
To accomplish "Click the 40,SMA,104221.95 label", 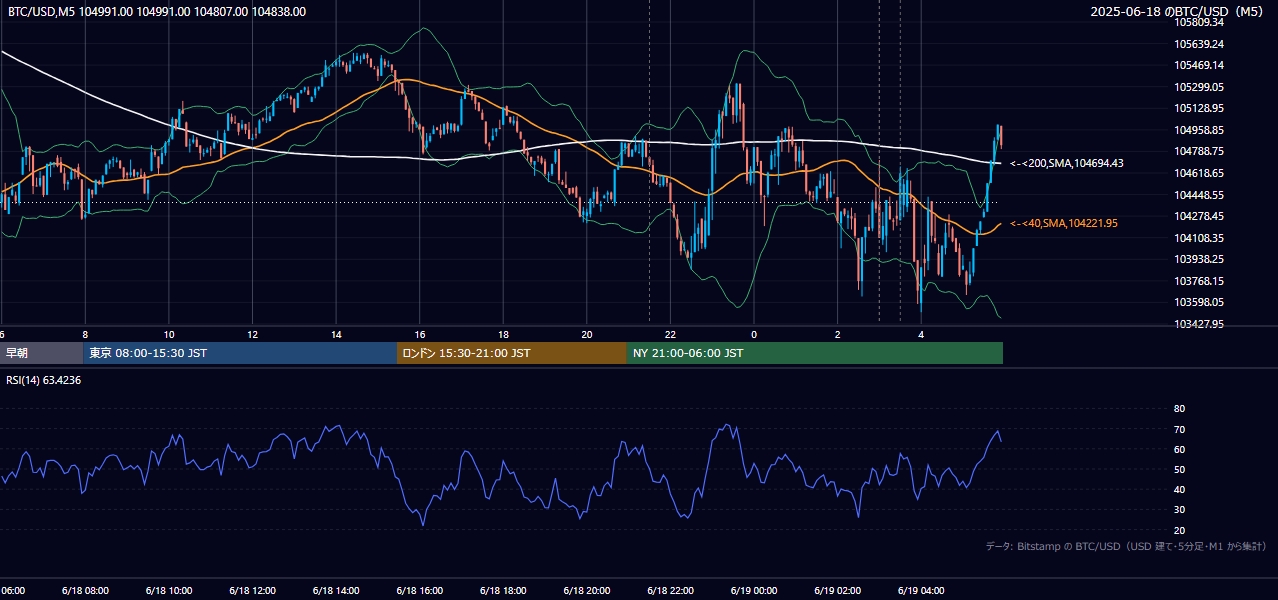I will point(1064,223).
